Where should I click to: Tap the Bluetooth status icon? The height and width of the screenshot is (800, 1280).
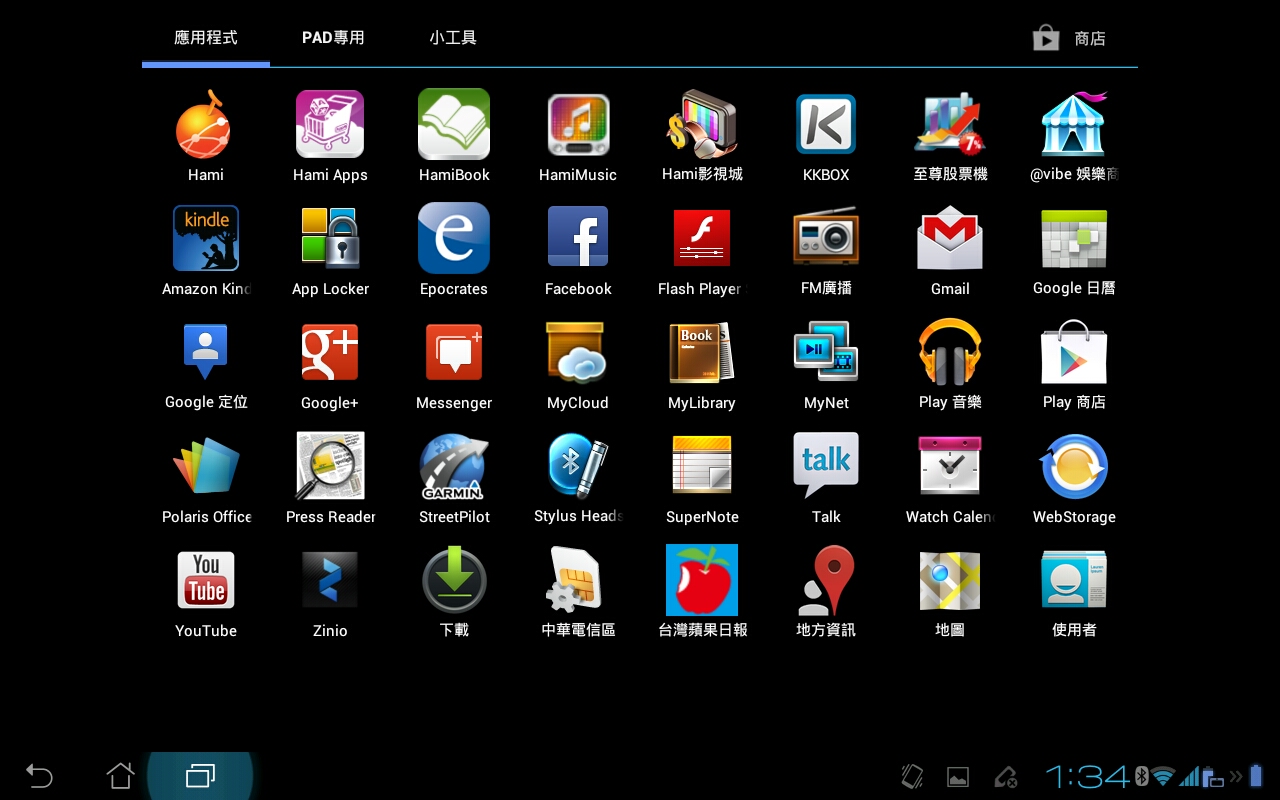coord(1141,776)
